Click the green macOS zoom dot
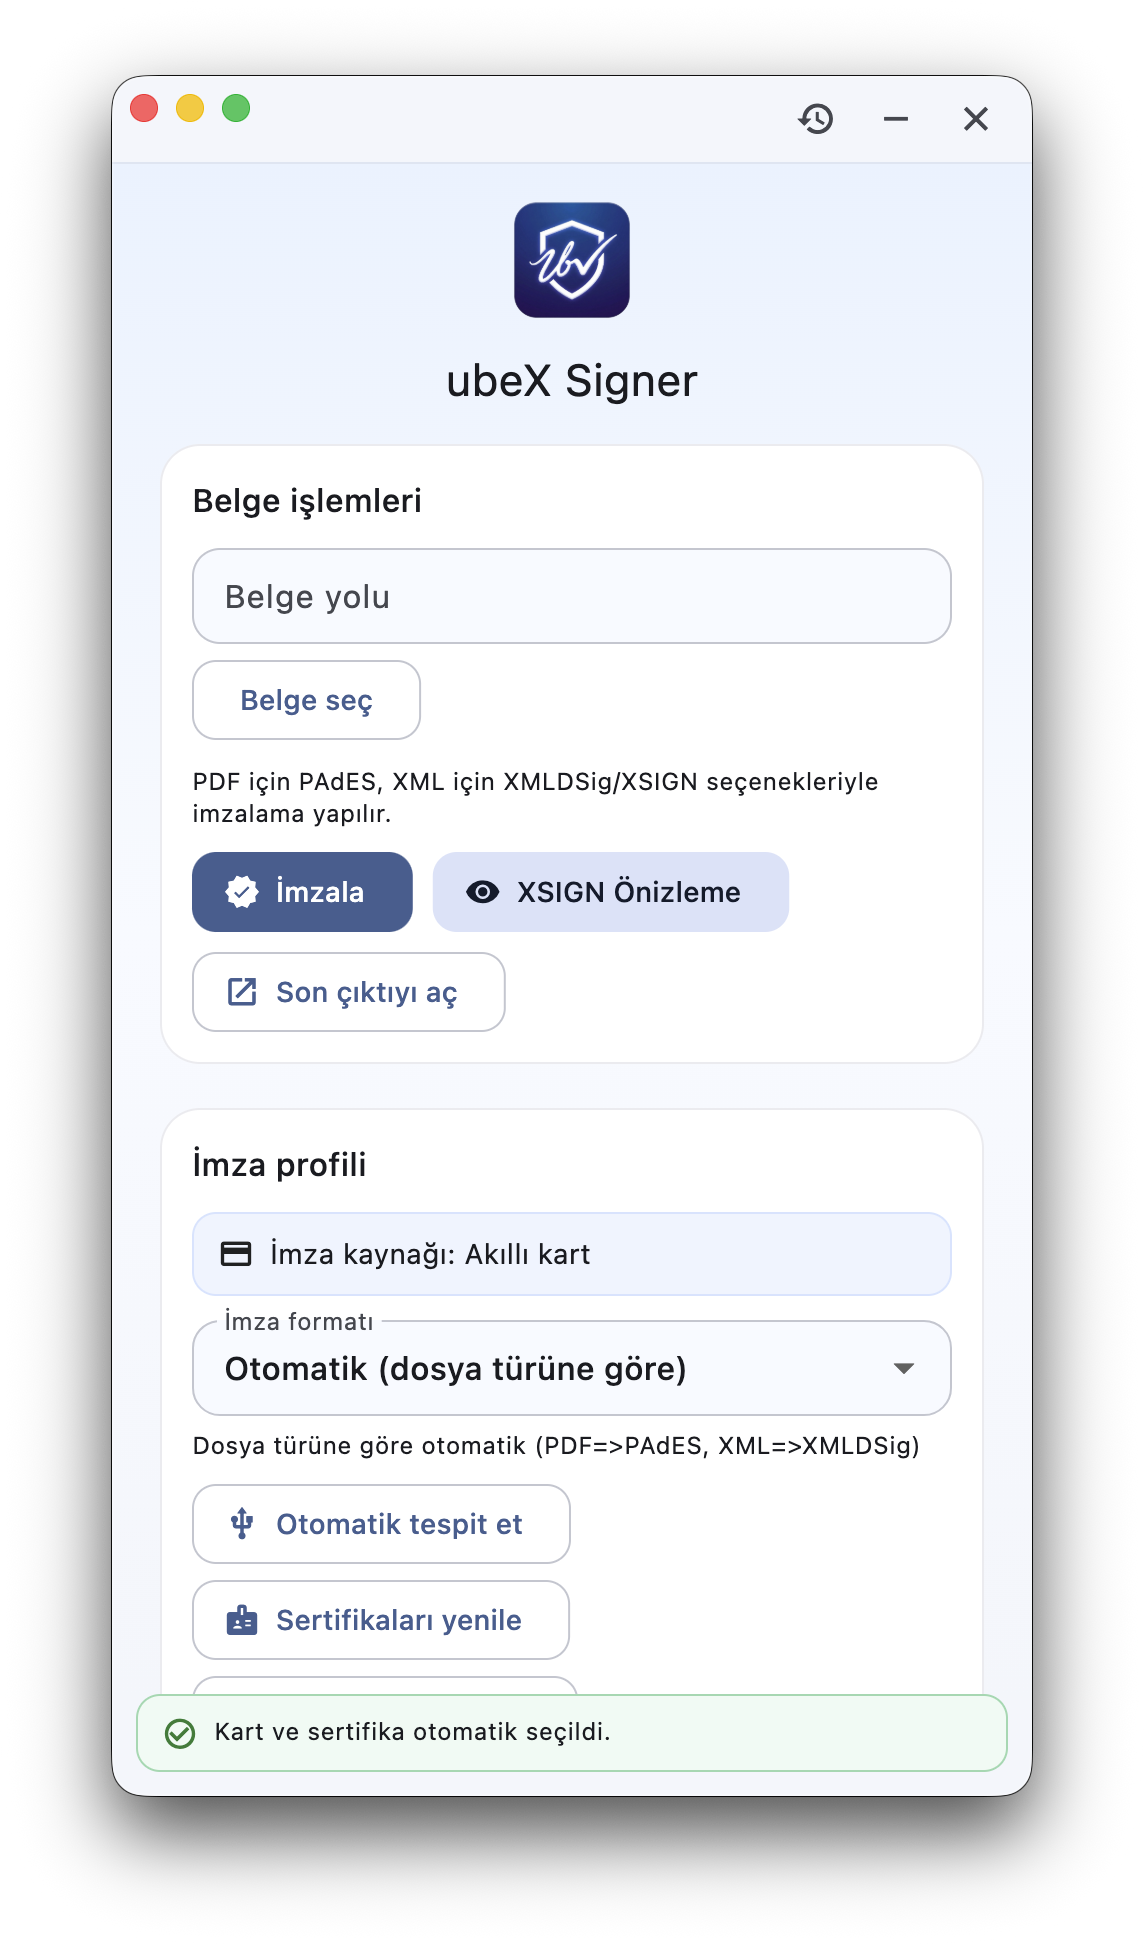 (236, 108)
